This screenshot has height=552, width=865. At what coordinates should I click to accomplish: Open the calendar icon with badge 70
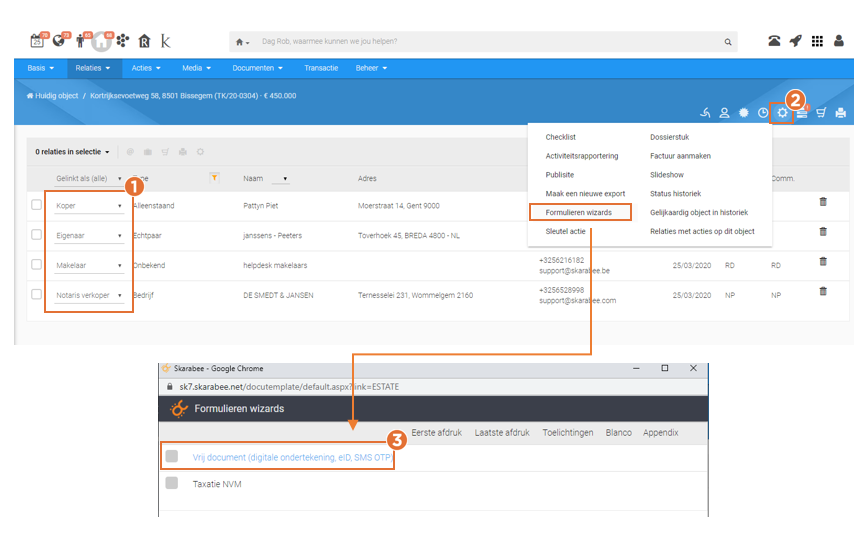pyautogui.click(x=37, y=40)
